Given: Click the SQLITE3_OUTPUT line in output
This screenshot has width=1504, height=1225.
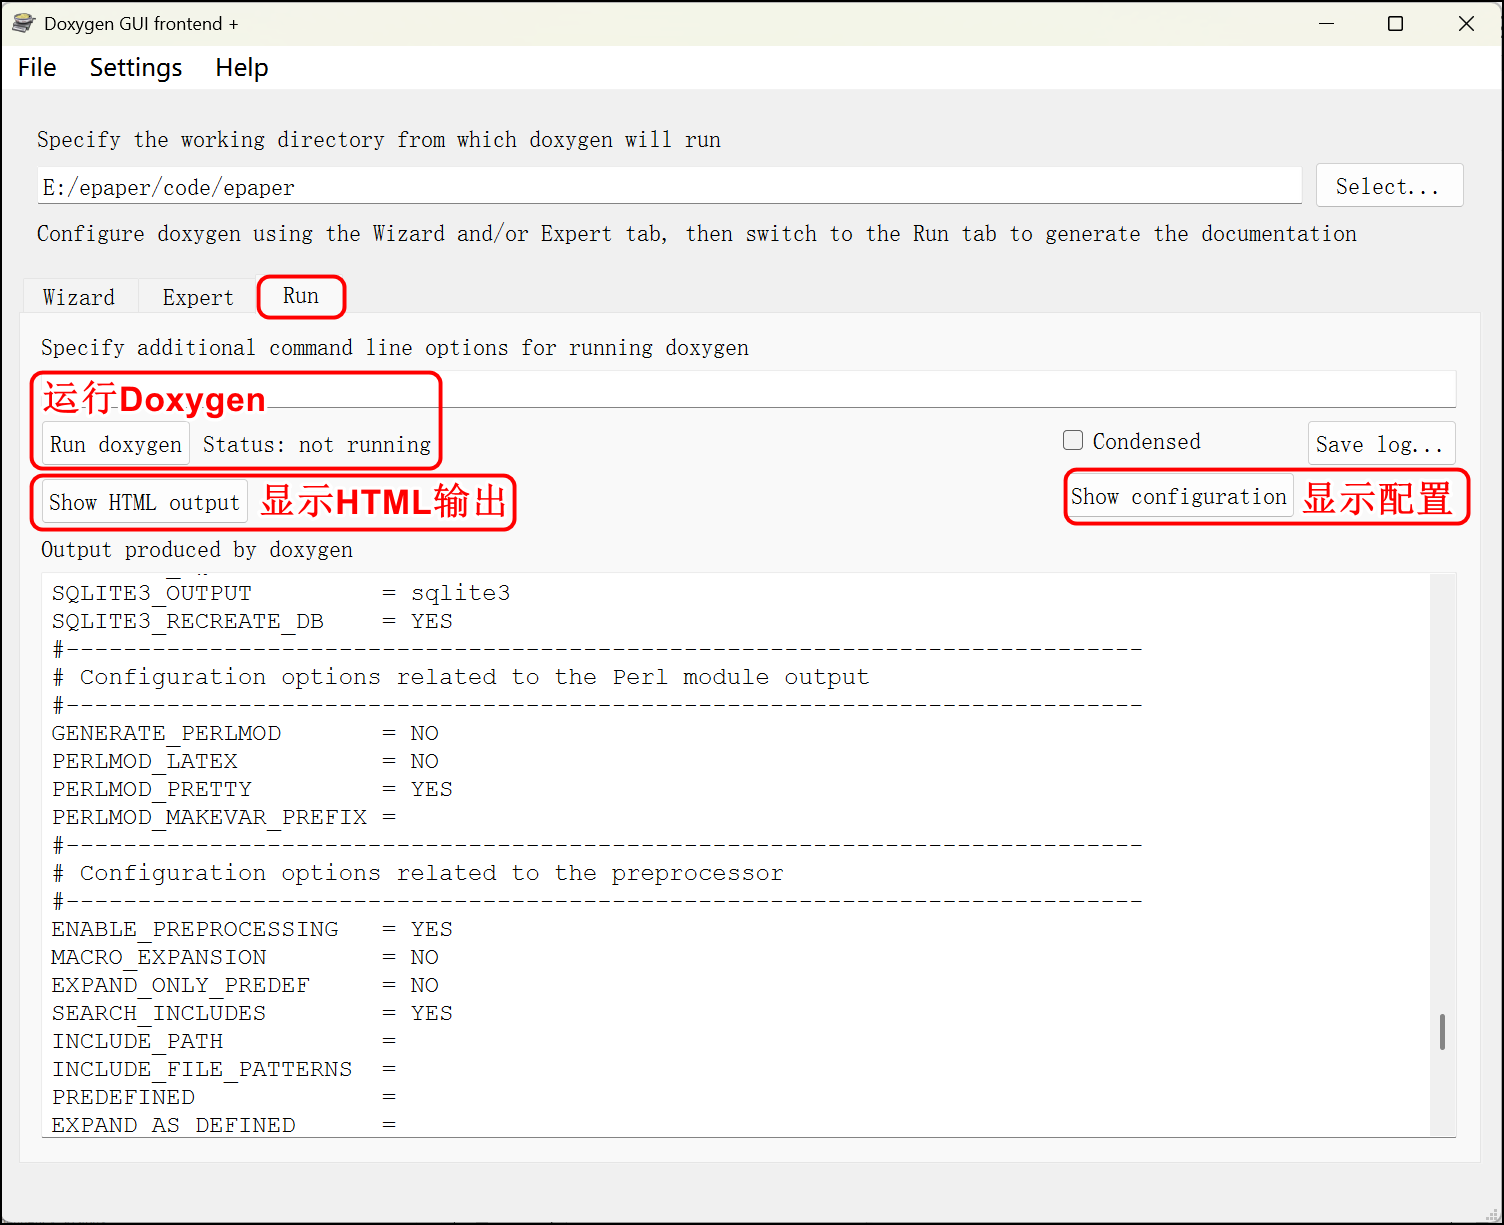Looking at the screenshot, I should [280, 592].
